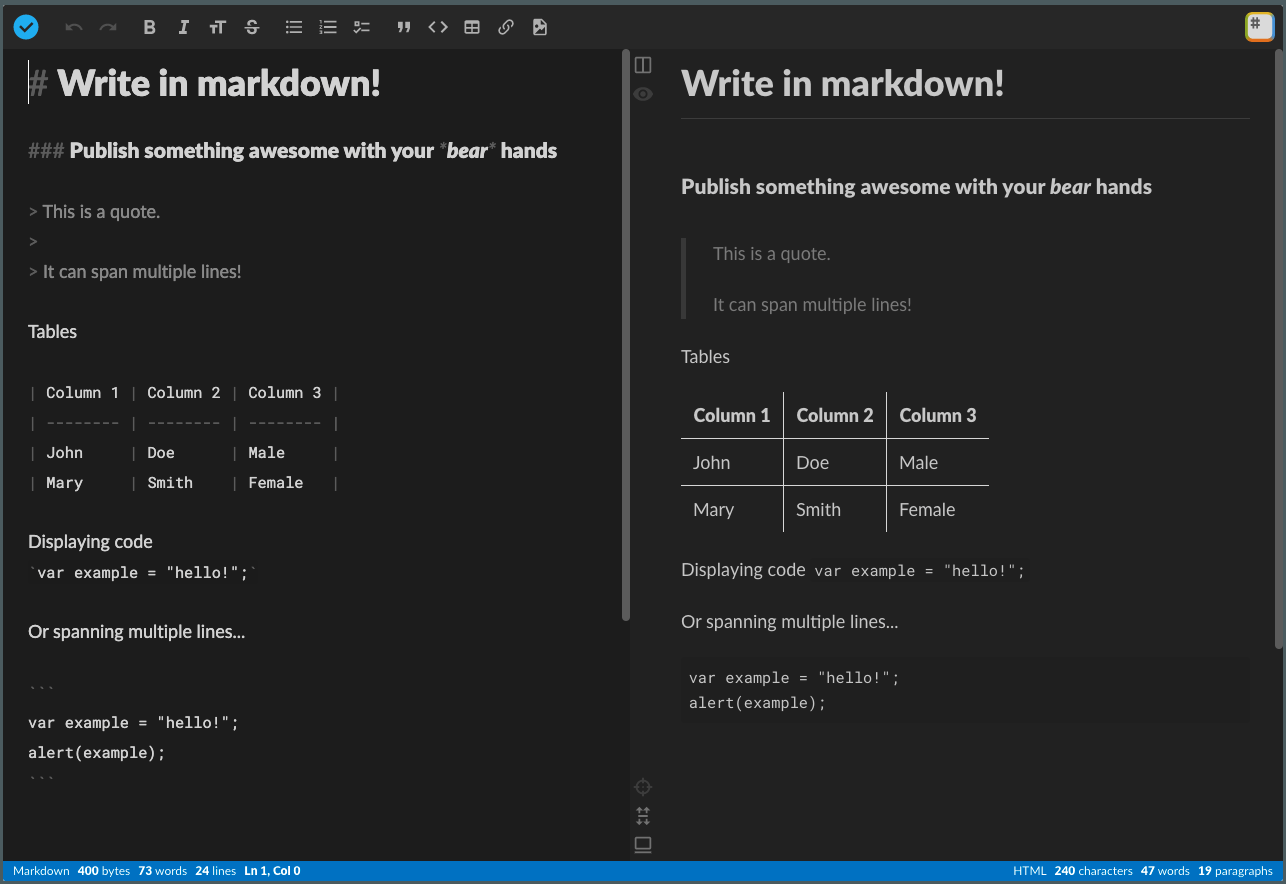Click '240 characters' in status bar
The height and width of the screenshot is (884, 1286).
tap(1093, 871)
